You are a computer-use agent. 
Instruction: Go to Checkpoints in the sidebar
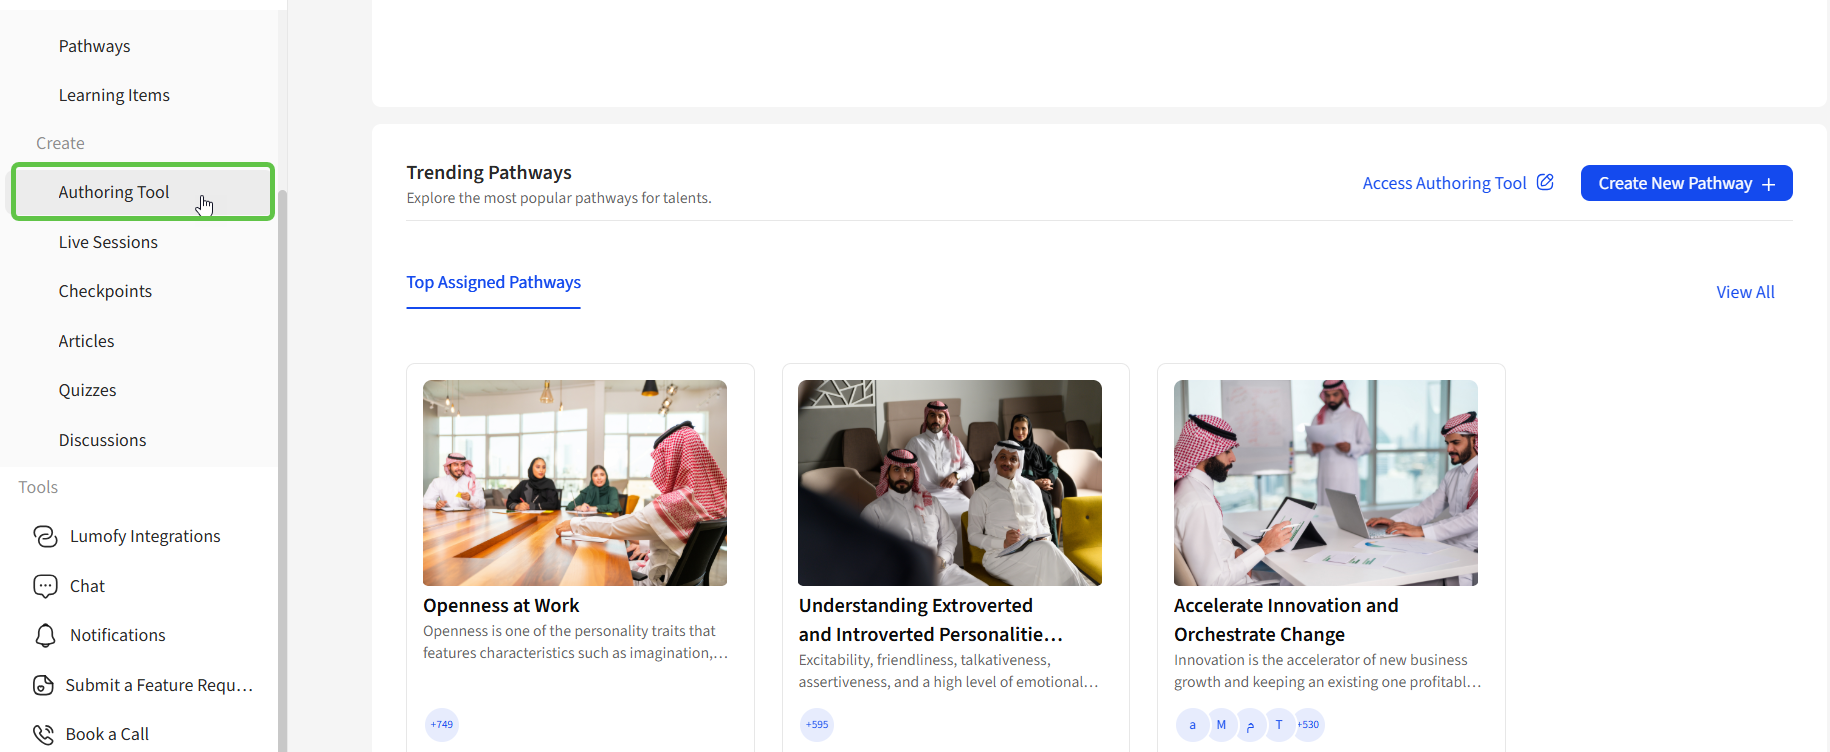105,291
